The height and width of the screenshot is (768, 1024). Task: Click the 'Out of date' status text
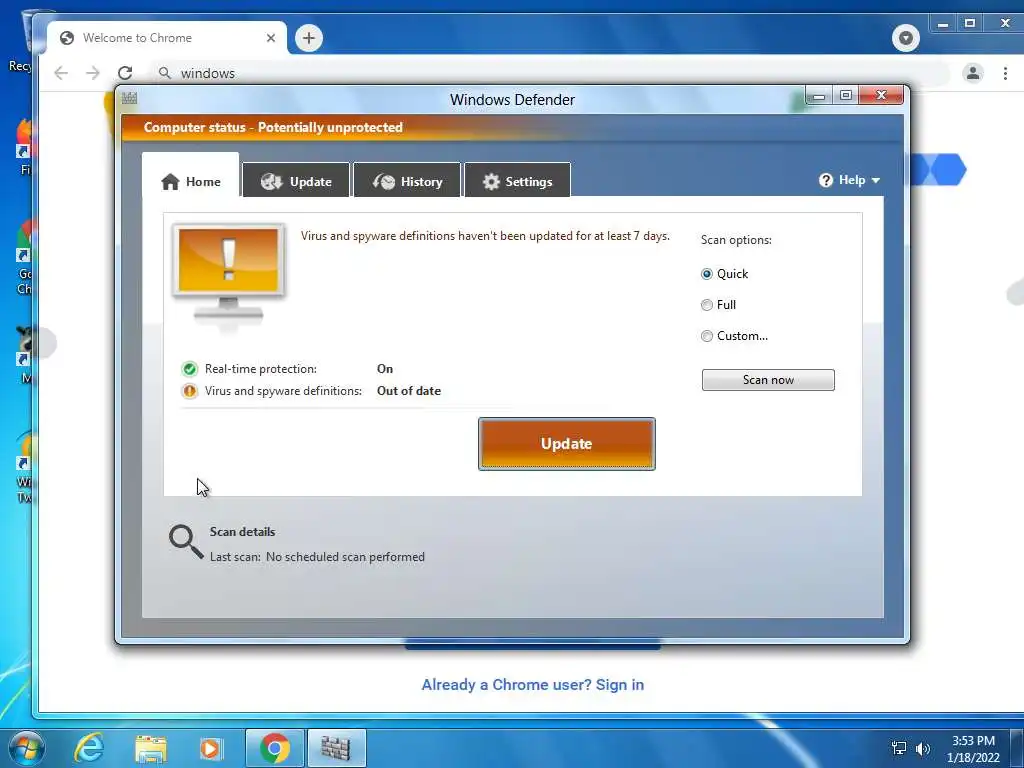click(409, 391)
